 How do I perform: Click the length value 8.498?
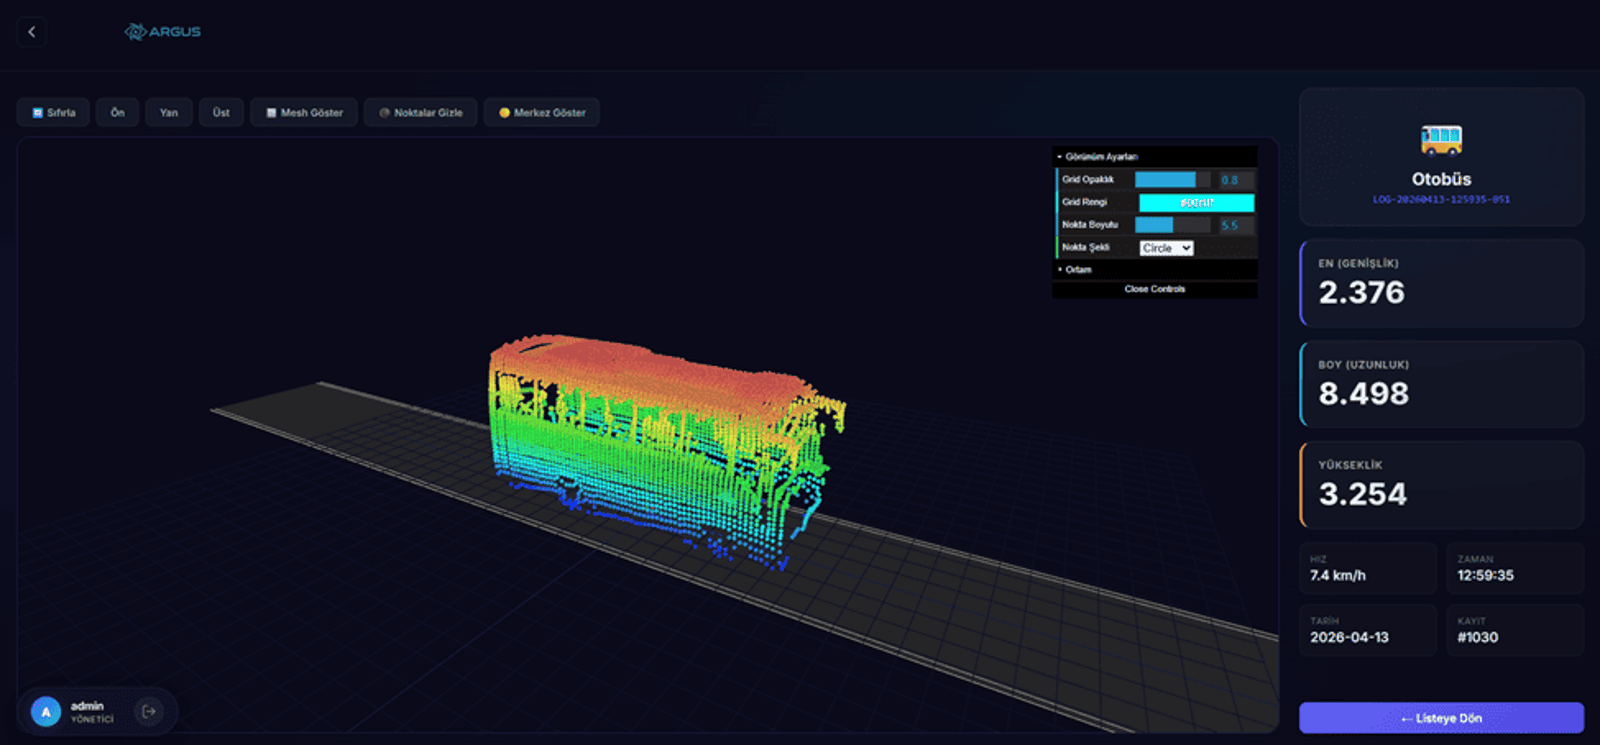click(x=1363, y=394)
